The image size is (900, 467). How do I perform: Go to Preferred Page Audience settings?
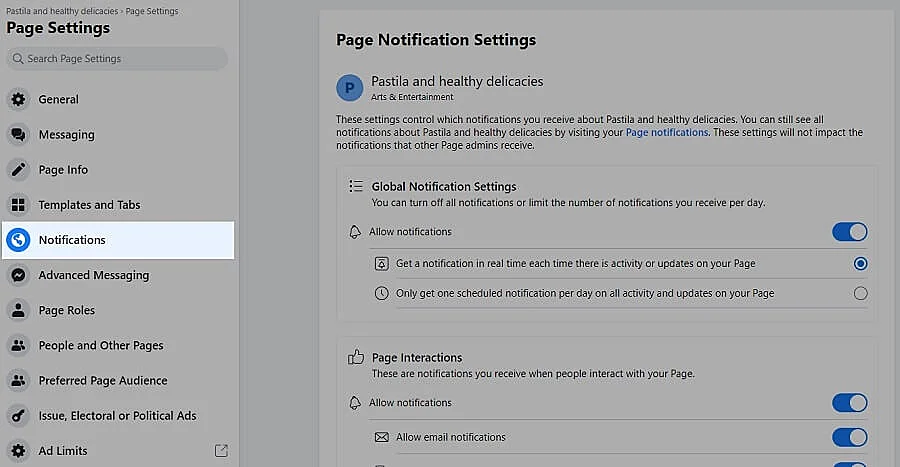(102, 381)
